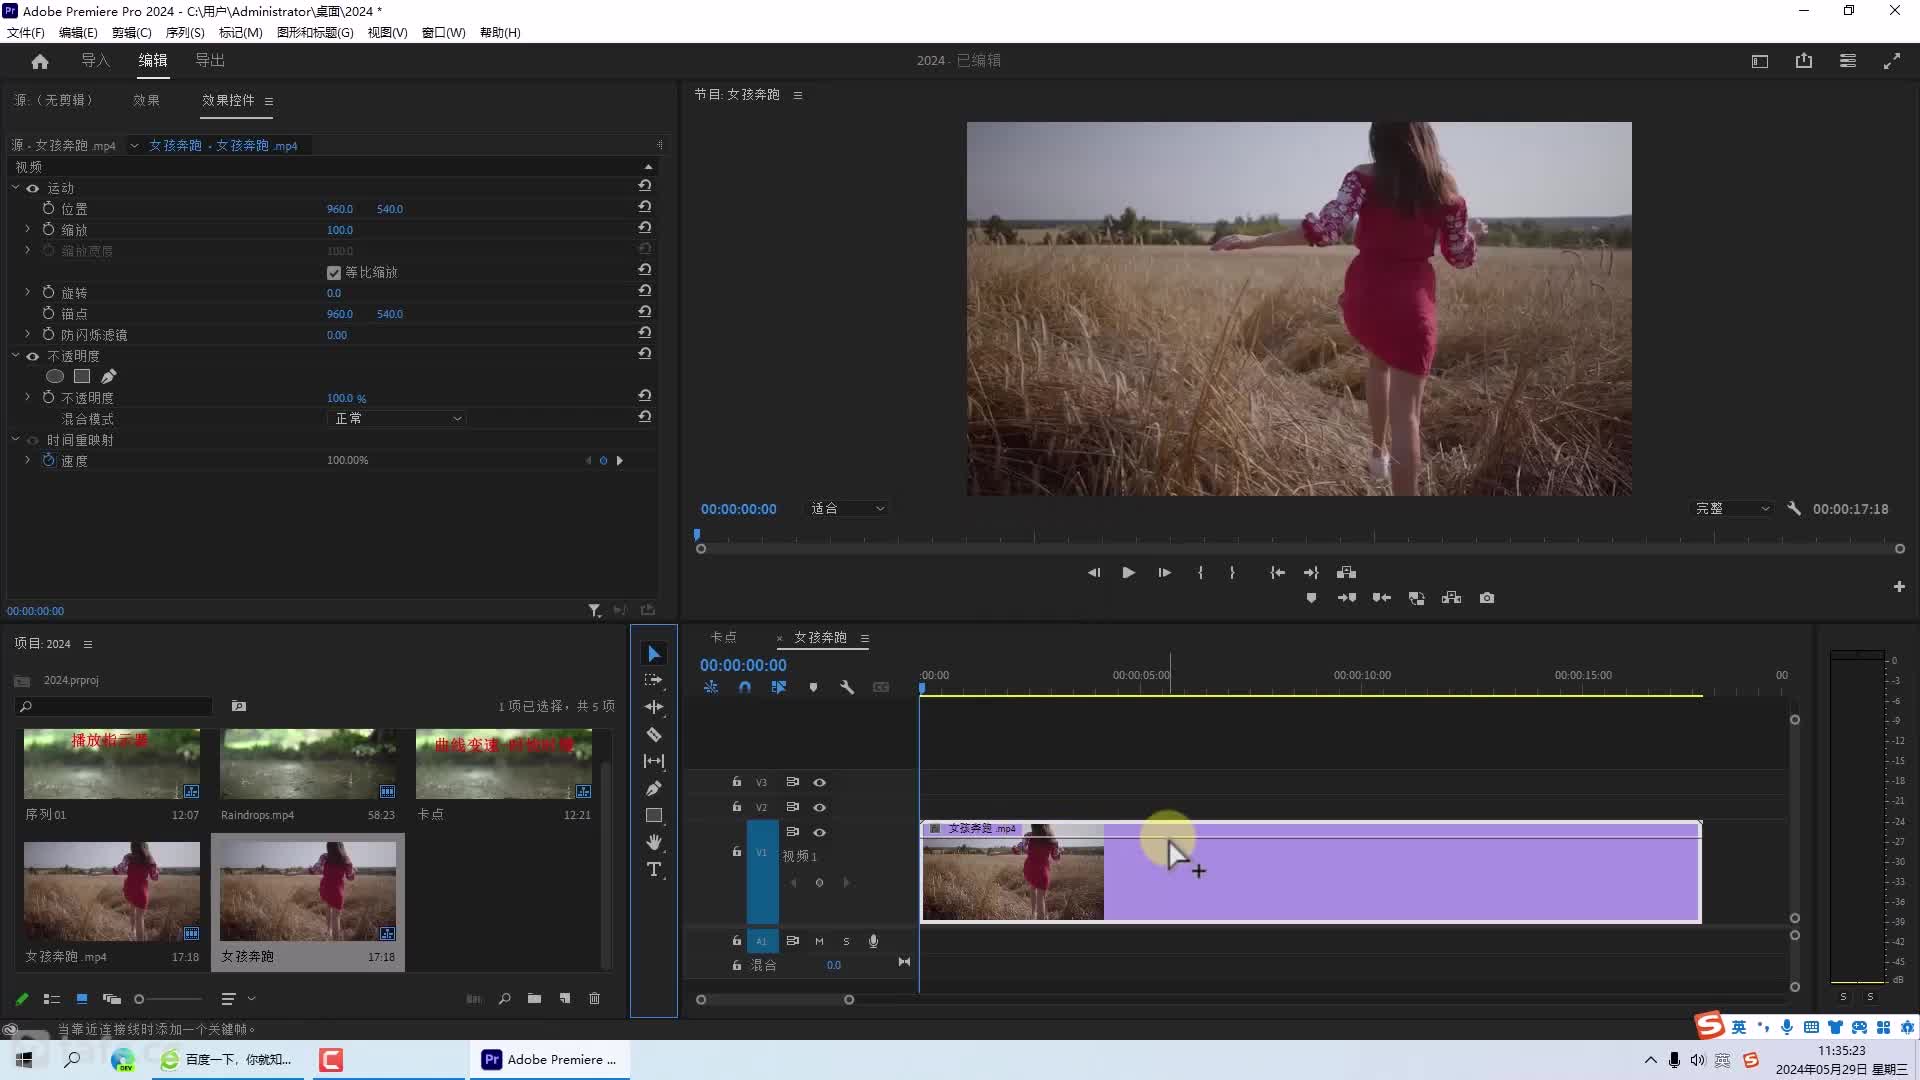
Task: Select the Razor tool
Action: coord(654,734)
